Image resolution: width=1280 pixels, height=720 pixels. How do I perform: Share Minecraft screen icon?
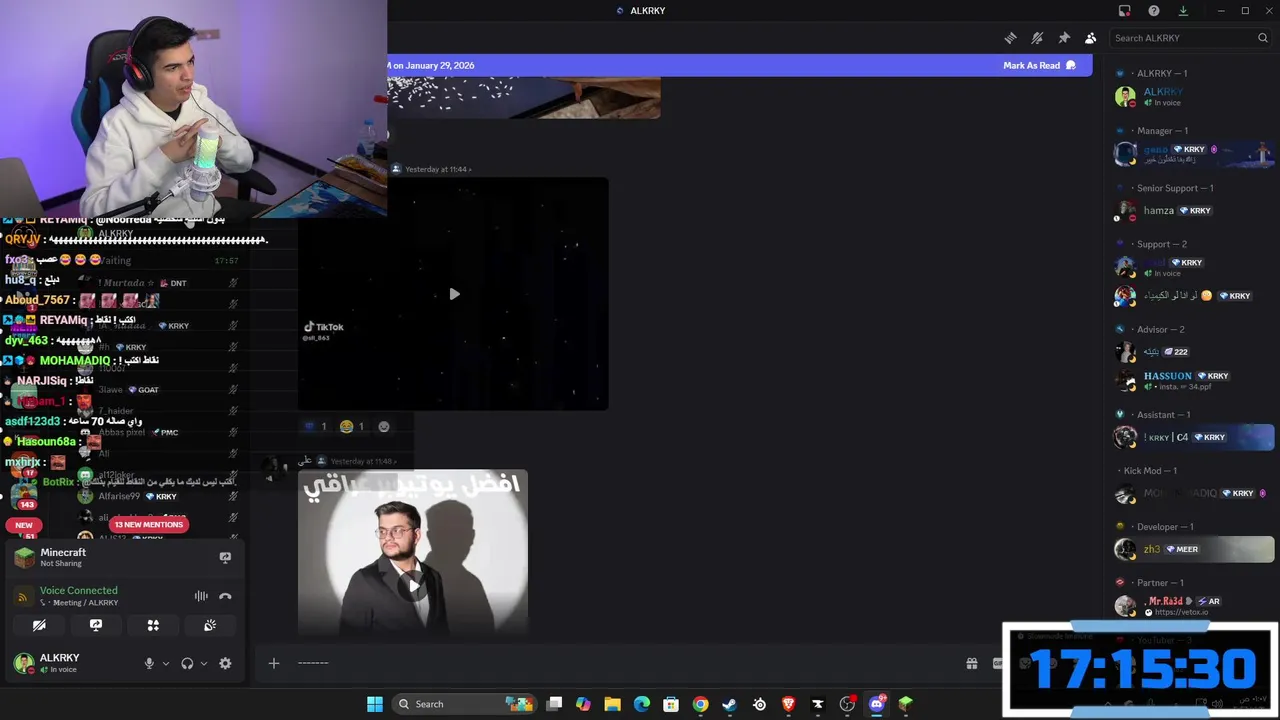coord(225,557)
